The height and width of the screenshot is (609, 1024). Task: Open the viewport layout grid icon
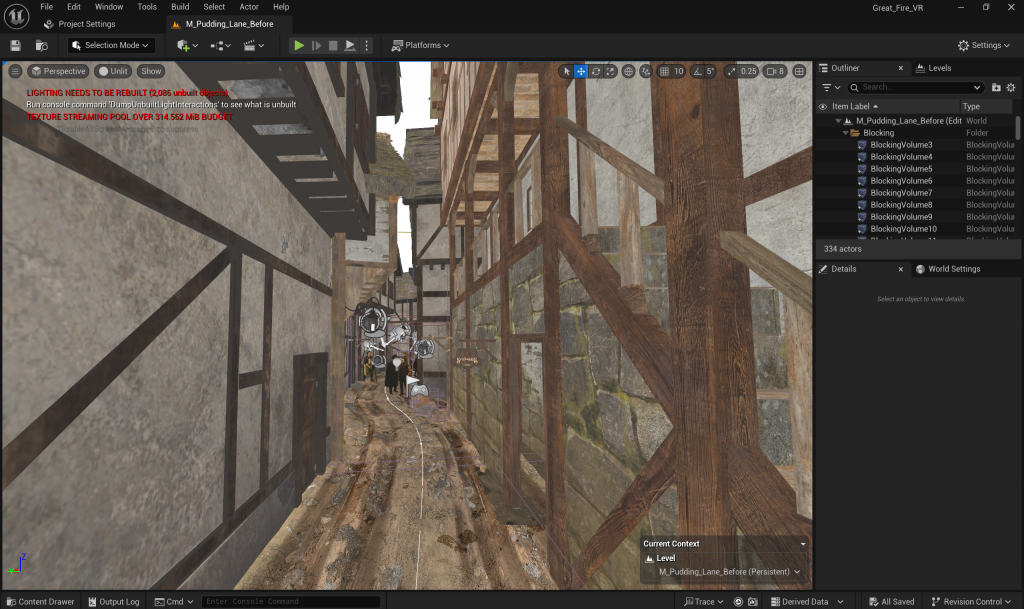(799, 71)
